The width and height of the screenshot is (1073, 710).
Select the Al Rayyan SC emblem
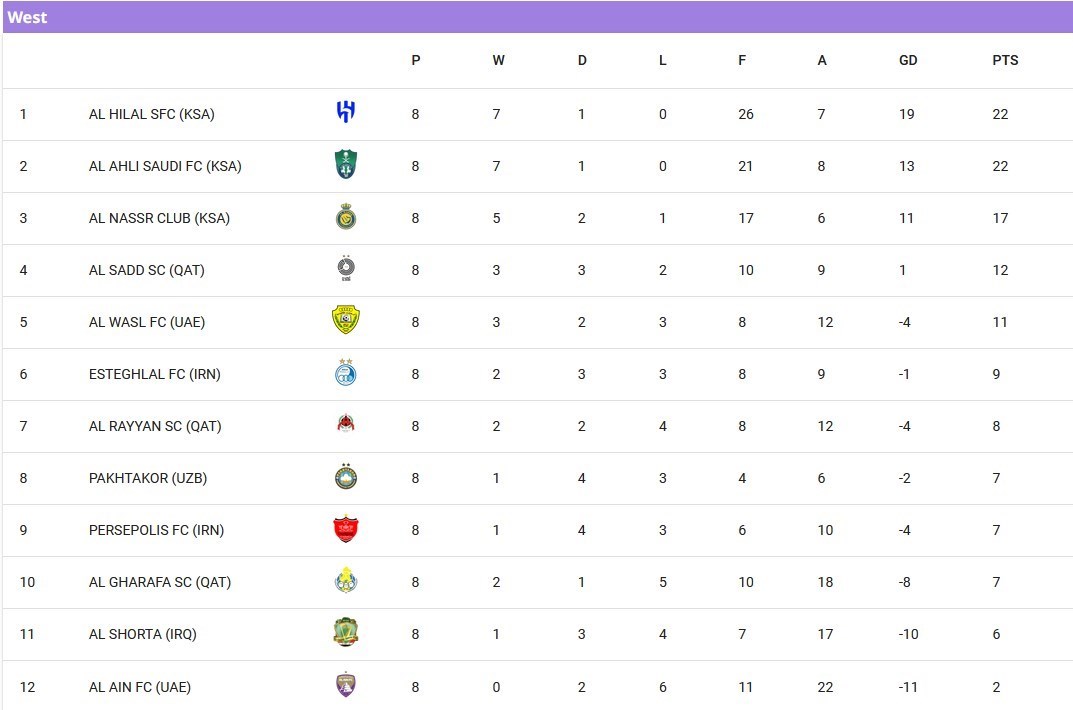345,424
